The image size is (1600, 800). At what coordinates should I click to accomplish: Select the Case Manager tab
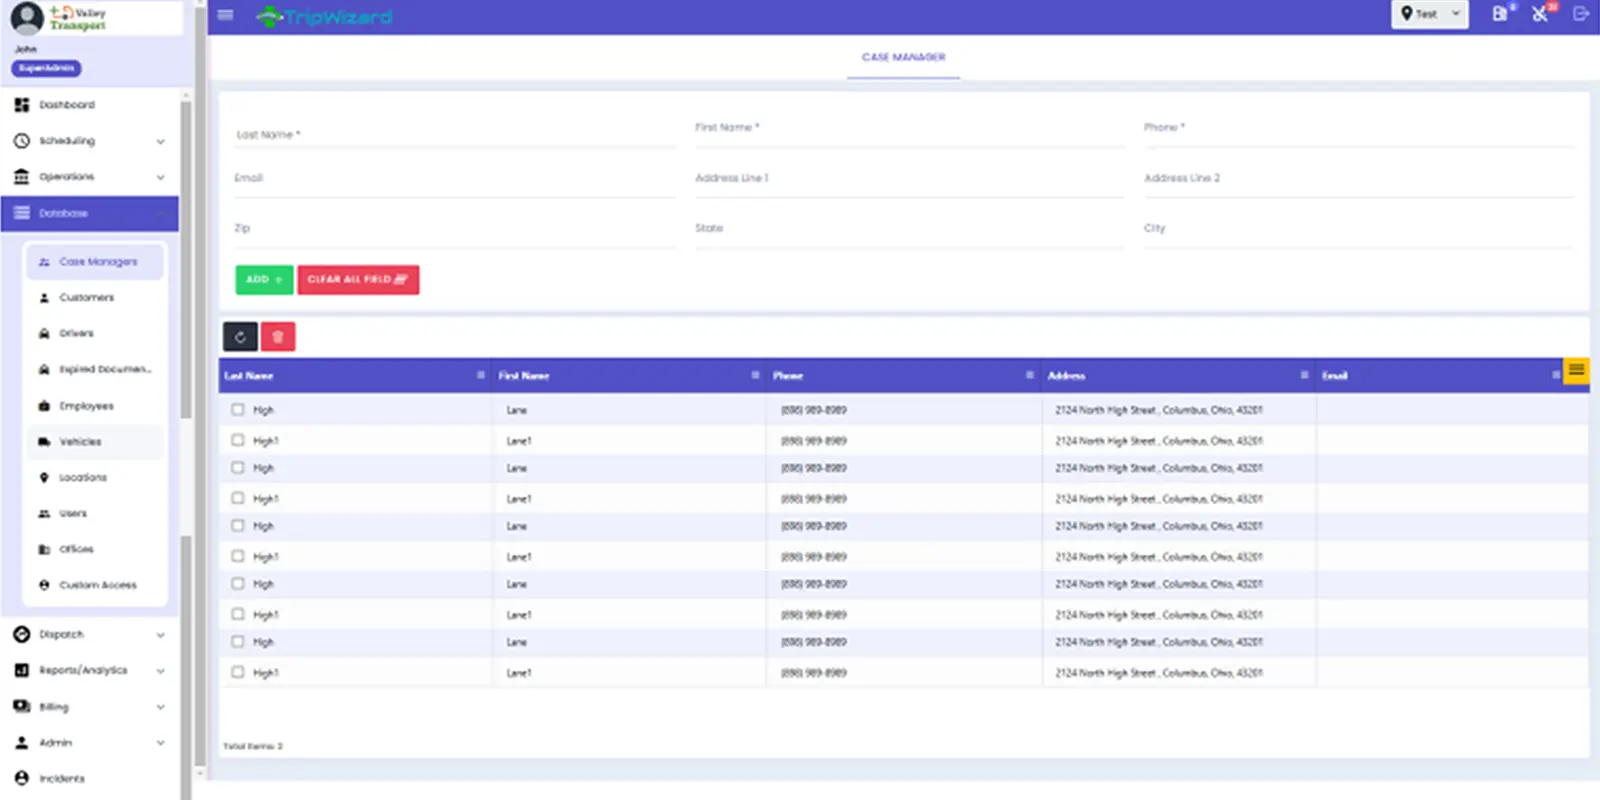[x=903, y=58]
